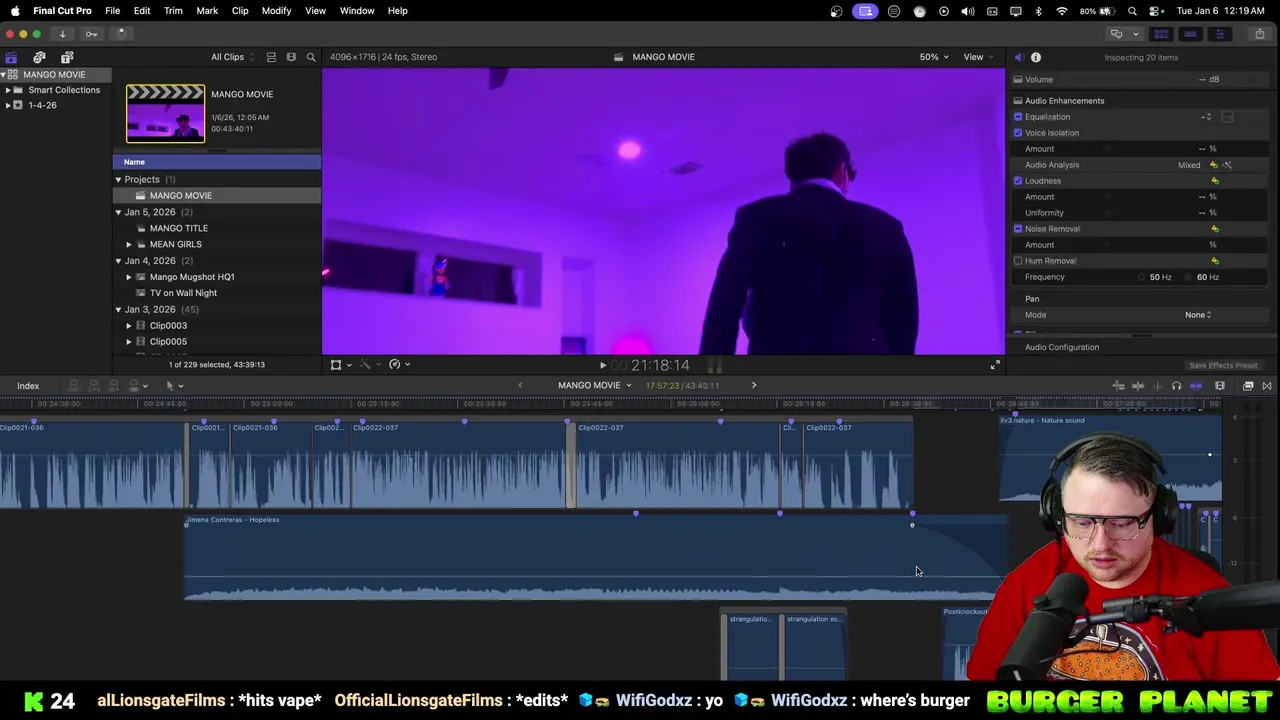Collapse the Jan 5, 2026 group
This screenshot has width=1280, height=720.
pyautogui.click(x=118, y=212)
